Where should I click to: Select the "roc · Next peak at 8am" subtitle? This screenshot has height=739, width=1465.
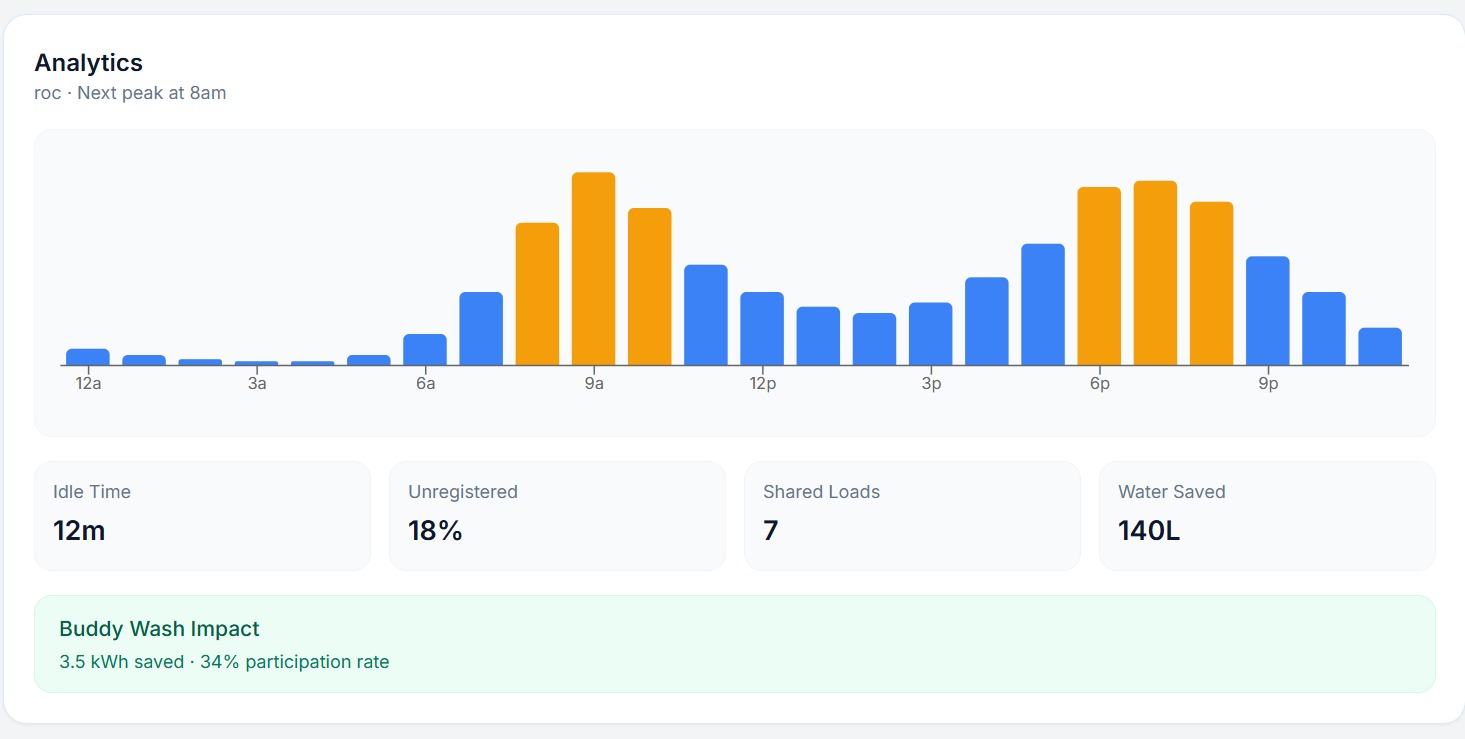130,93
